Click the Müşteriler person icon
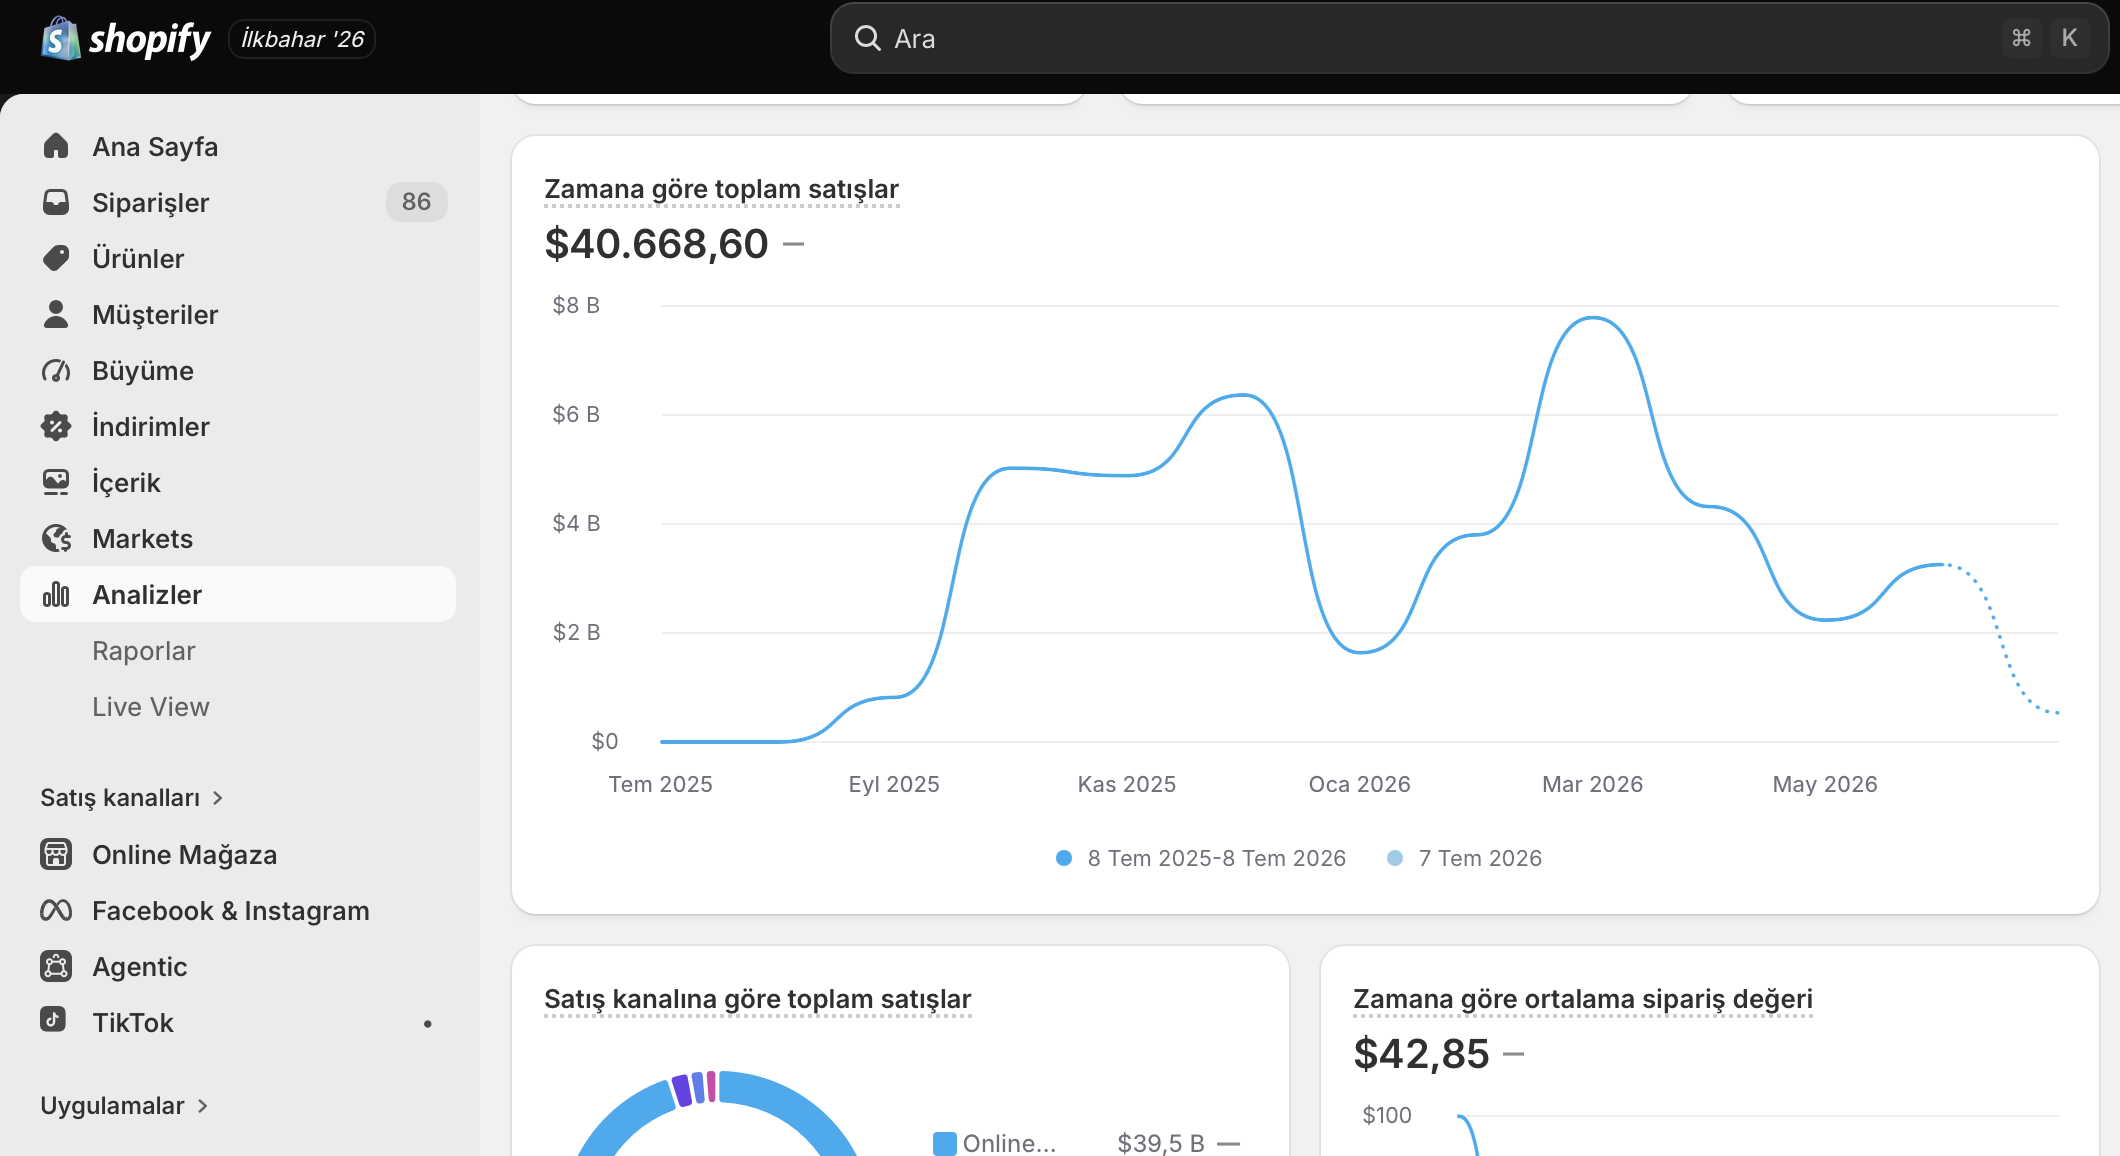Screen dimensions: 2120x1156 click(x=56, y=314)
